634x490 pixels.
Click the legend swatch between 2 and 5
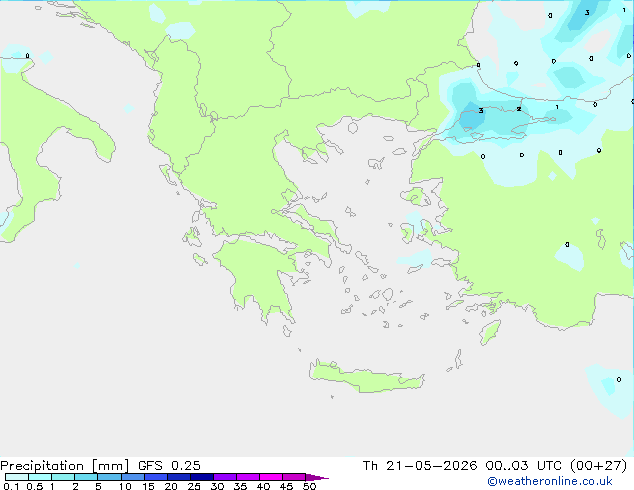click(x=86, y=477)
